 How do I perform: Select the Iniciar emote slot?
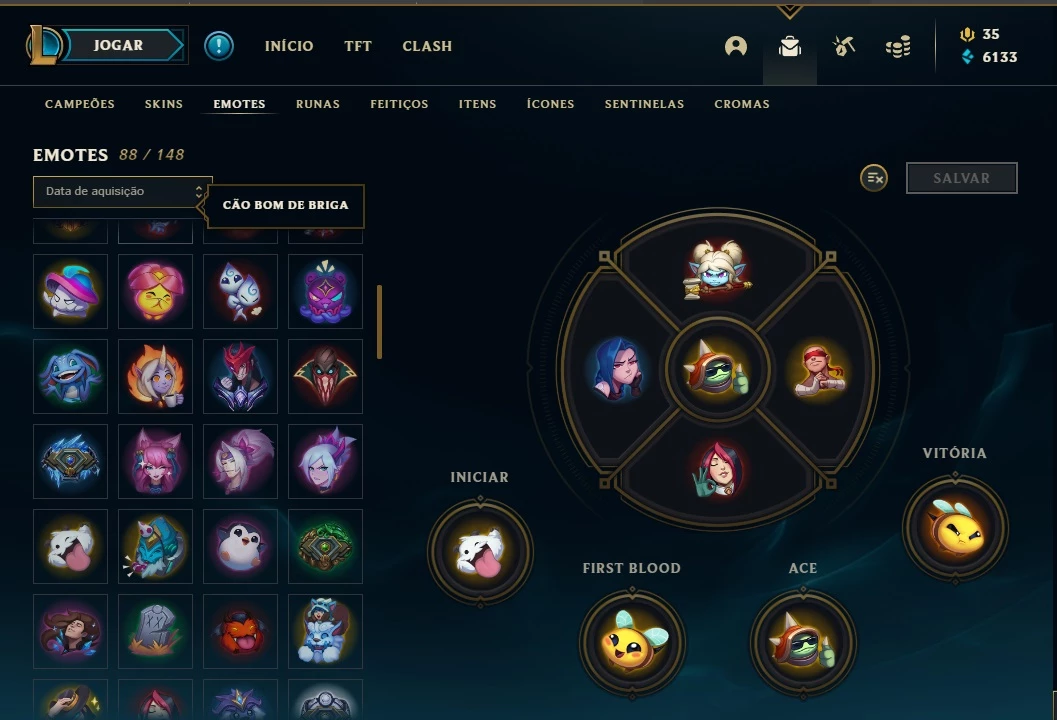[x=480, y=552]
